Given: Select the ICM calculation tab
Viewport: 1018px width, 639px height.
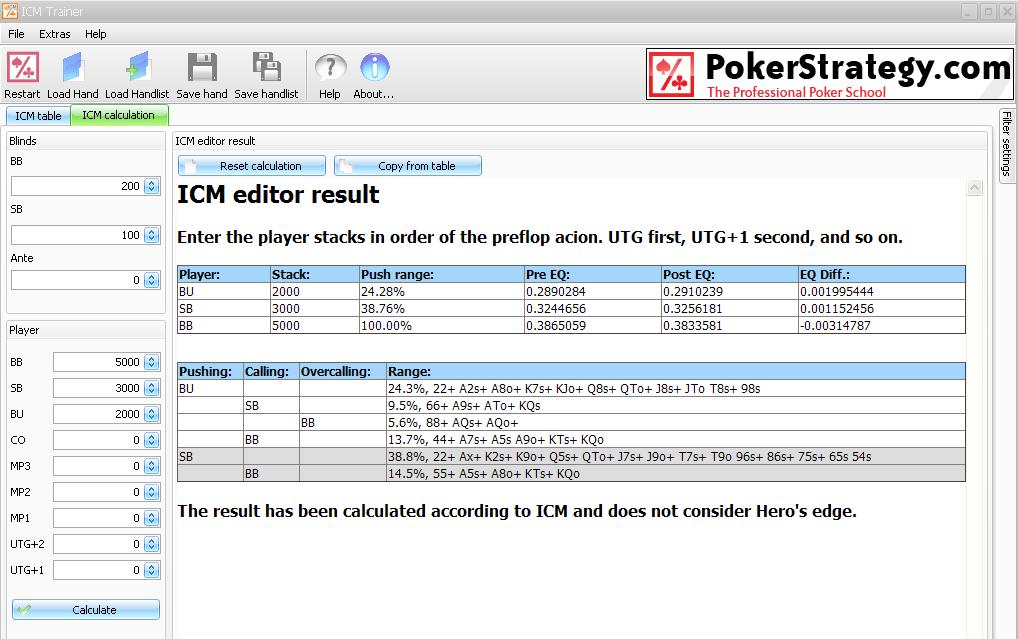Looking at the screenshot, I should coord(119,115).
